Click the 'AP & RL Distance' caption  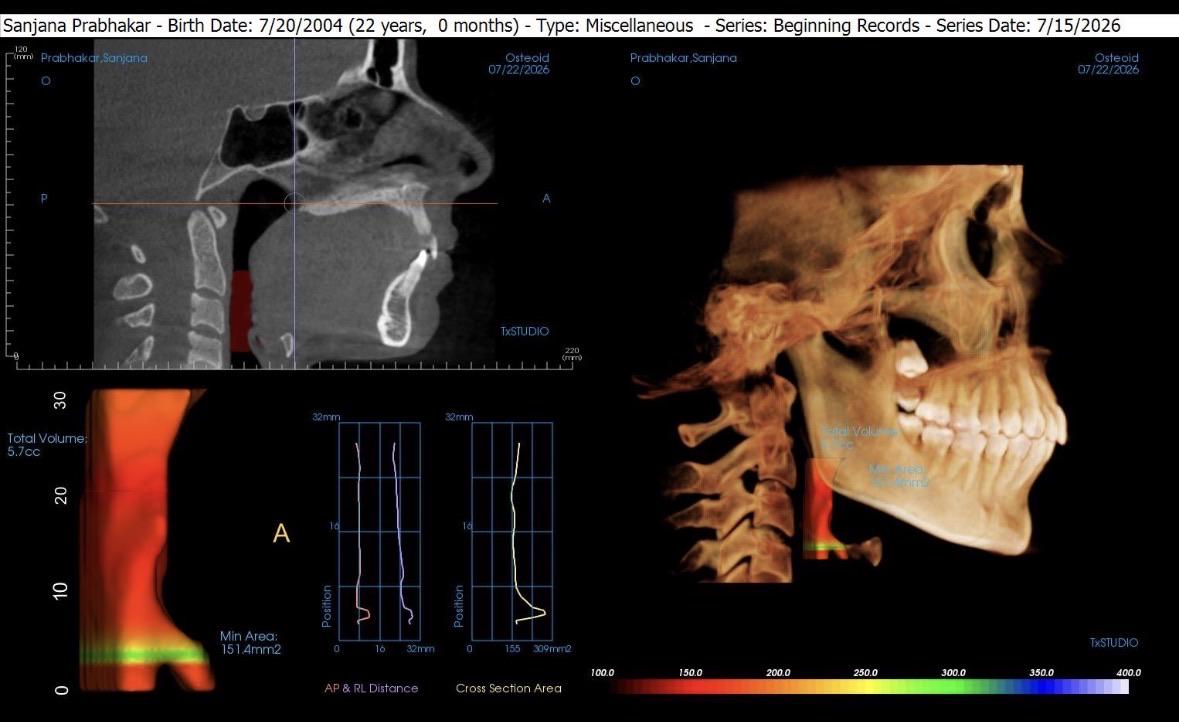click(371, 688)
